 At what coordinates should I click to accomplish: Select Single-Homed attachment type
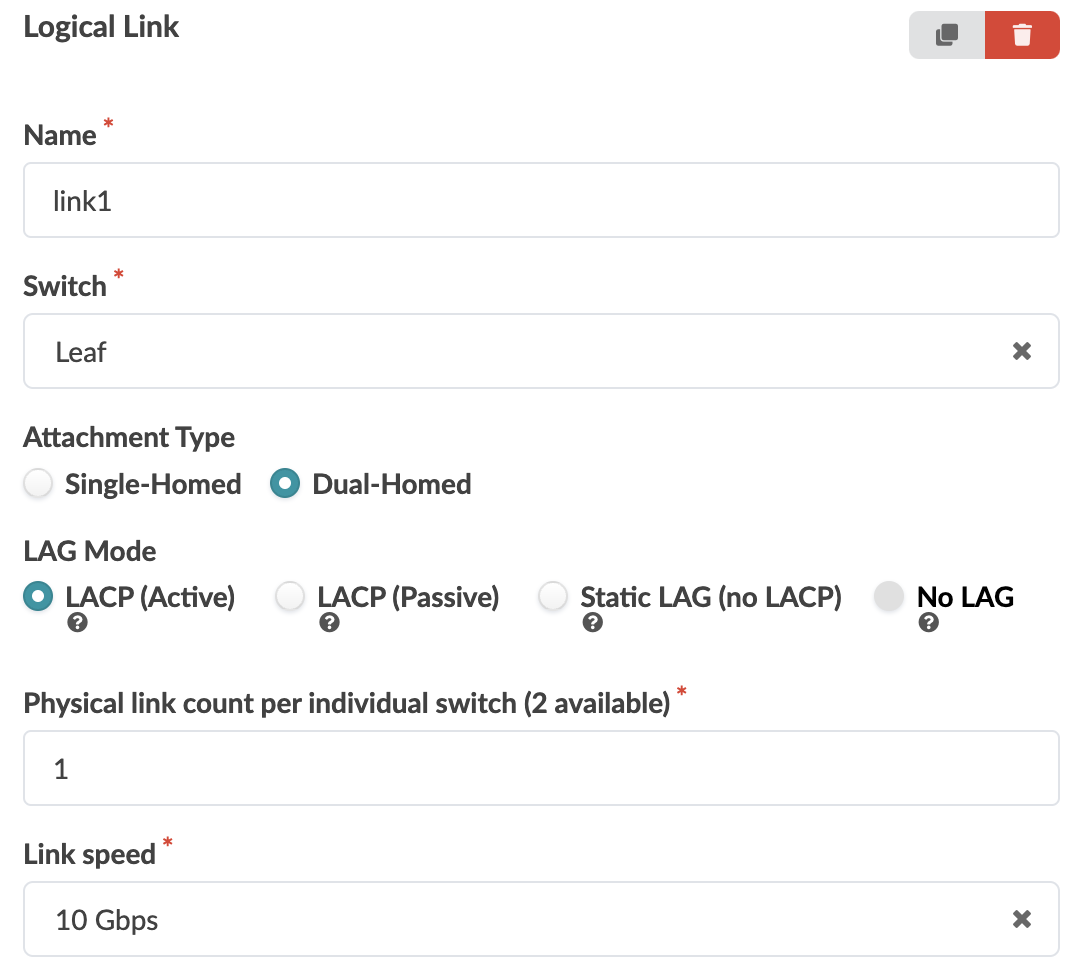pos(38,484)
